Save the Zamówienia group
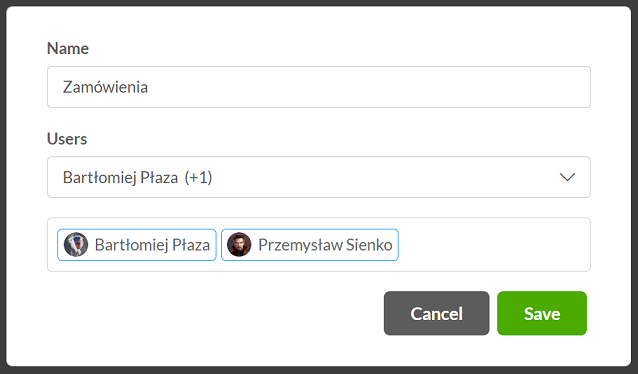This screenshot has height=374, width=638. (x=542, y=313)
